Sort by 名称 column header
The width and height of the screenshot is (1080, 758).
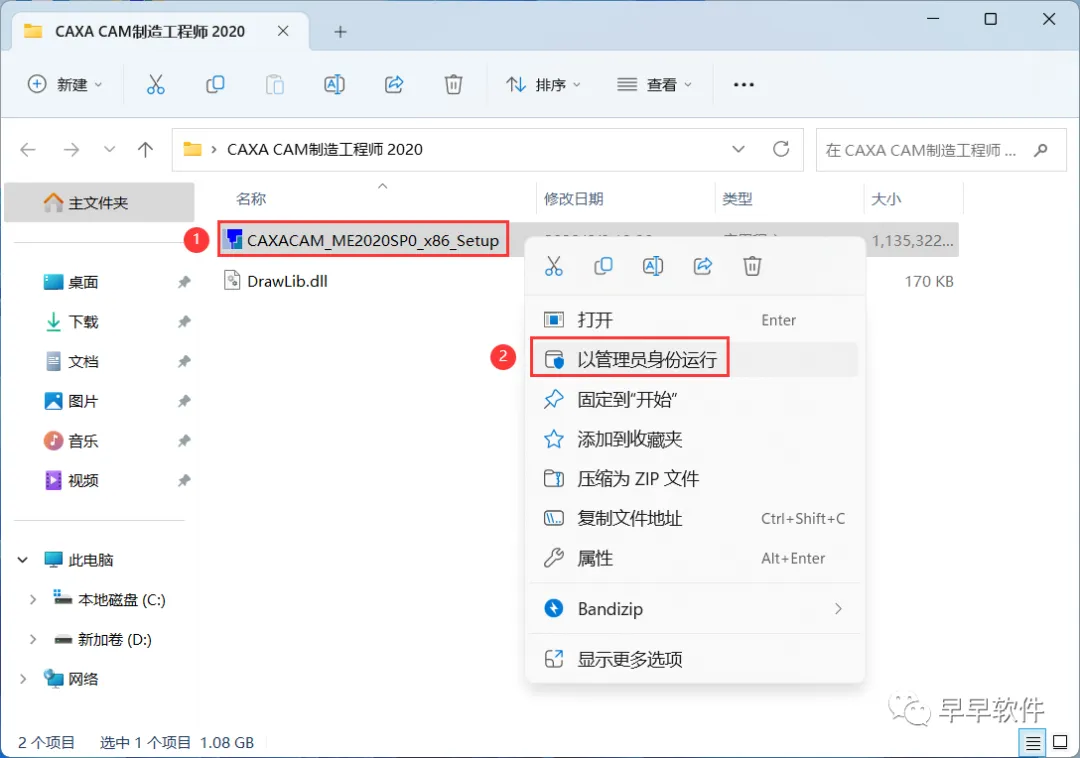[x=251, y=199]
